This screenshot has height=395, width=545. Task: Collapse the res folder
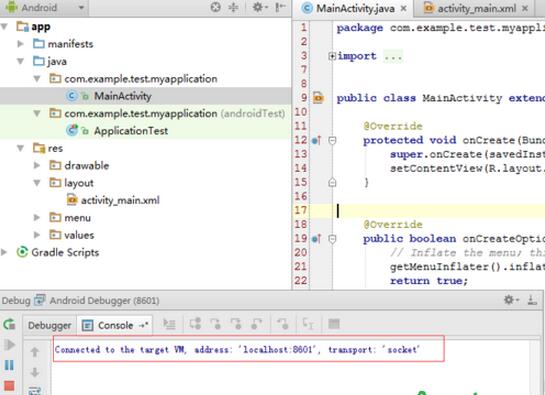tap(21, 148)
